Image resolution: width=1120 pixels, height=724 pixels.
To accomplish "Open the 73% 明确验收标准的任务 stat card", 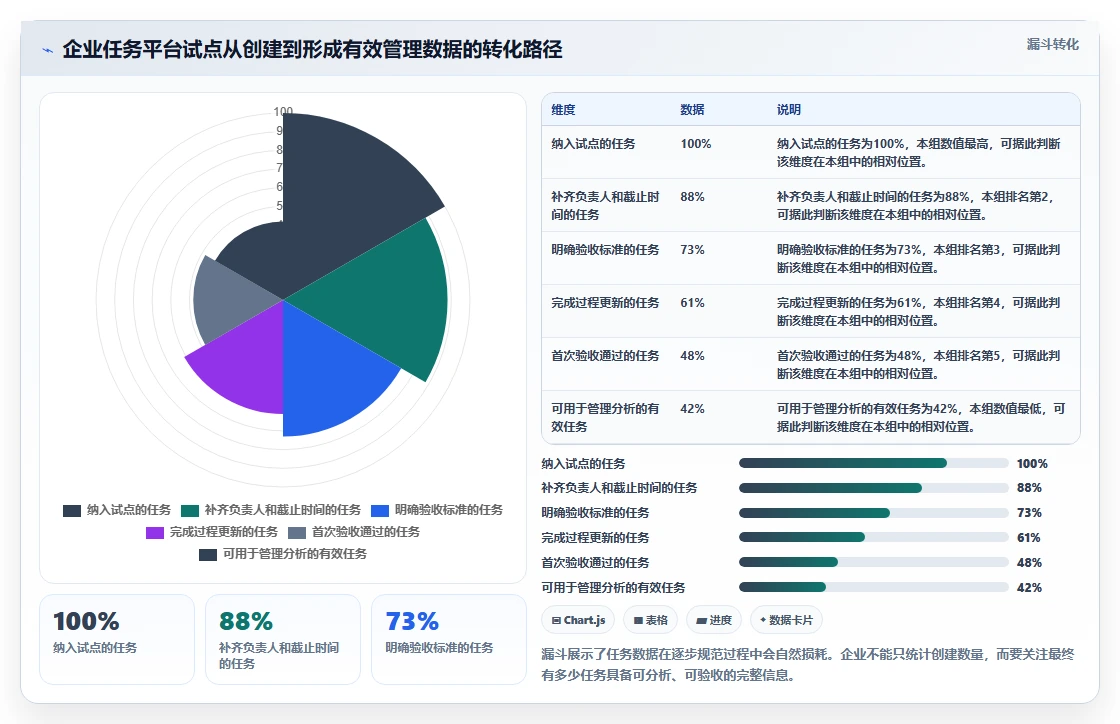I will coord(449,640).
